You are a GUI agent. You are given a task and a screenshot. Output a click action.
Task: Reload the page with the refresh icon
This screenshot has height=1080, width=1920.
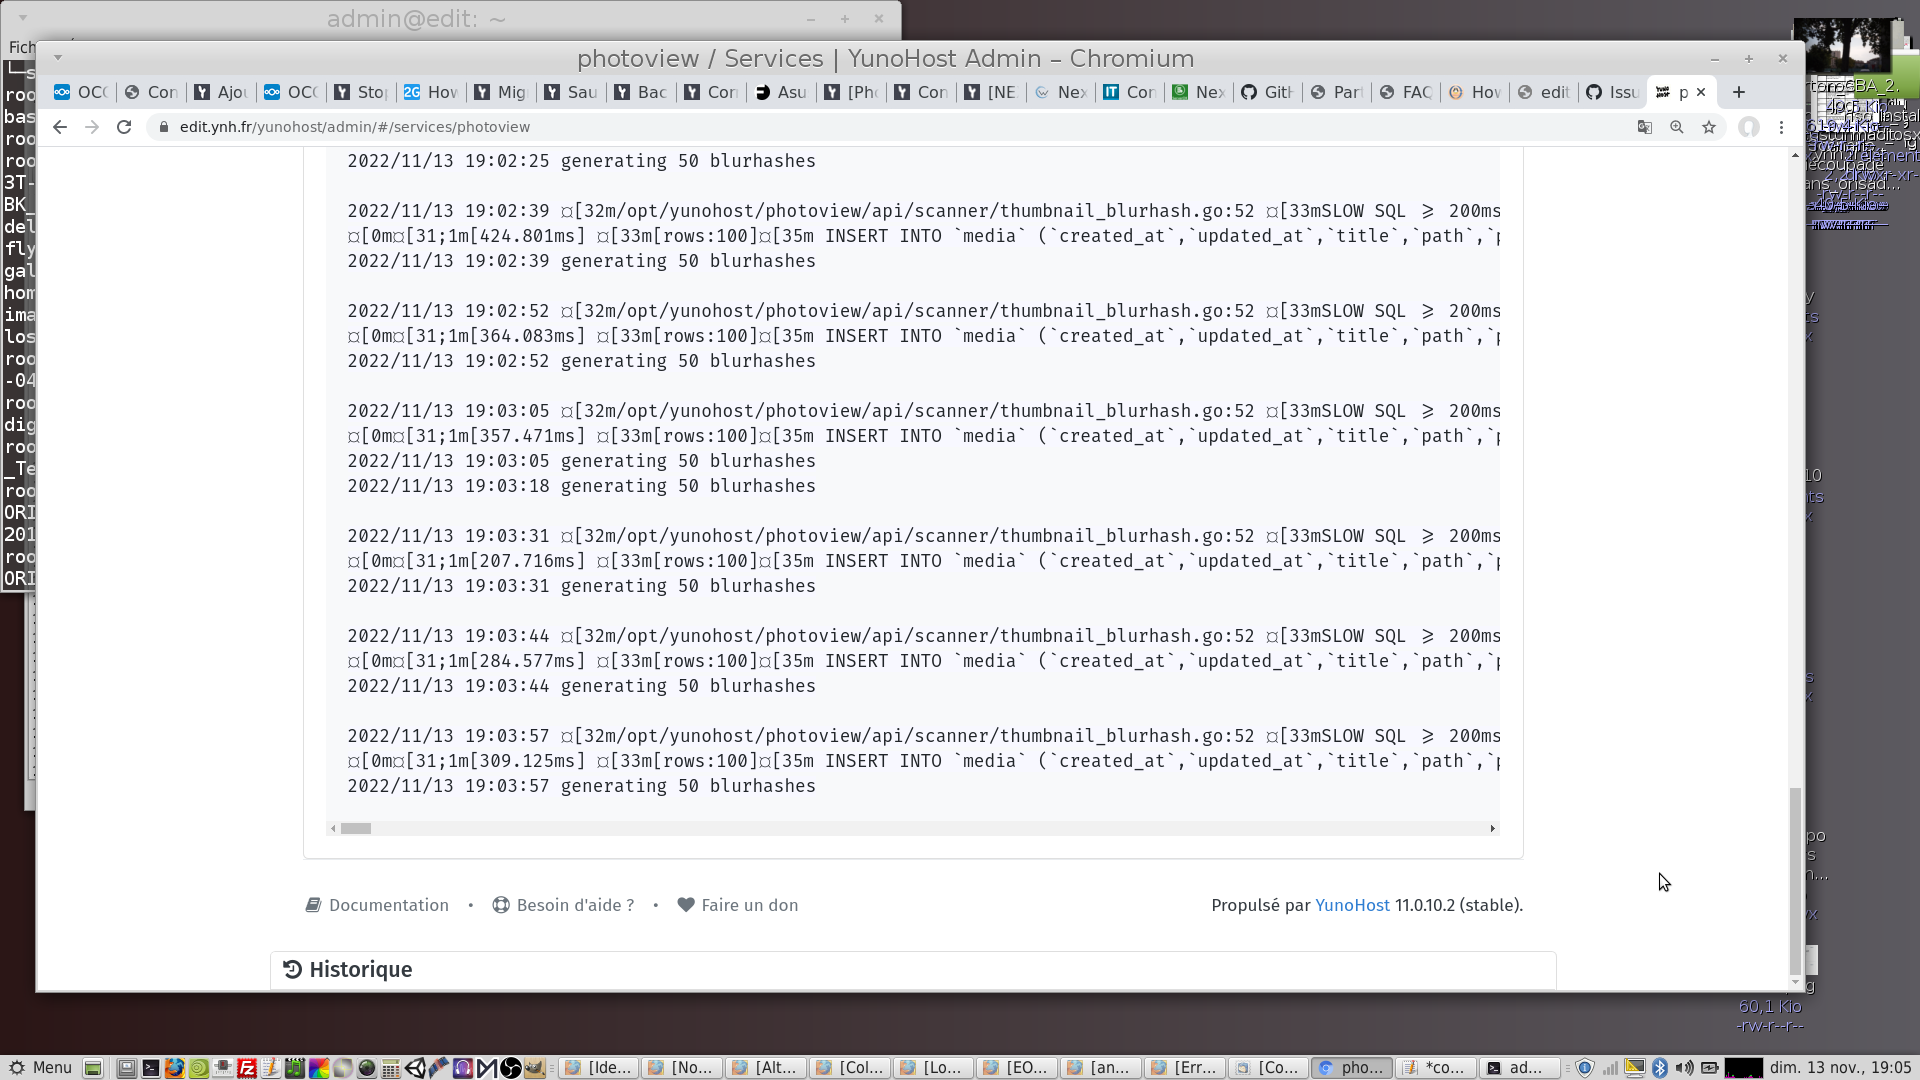pyautogui.click(x=124, y=127)
